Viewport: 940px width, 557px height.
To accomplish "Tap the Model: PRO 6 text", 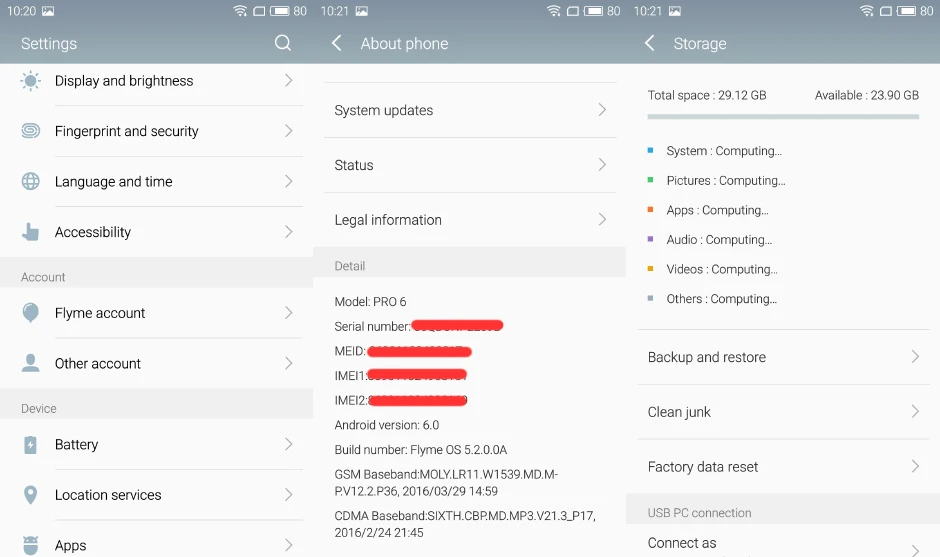I will point(370,302).
